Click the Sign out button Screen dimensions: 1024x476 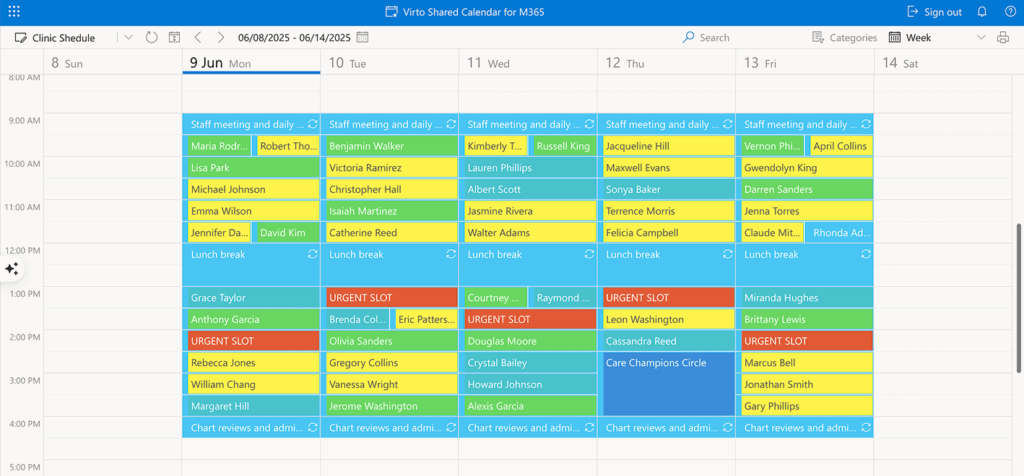(935, 12)
